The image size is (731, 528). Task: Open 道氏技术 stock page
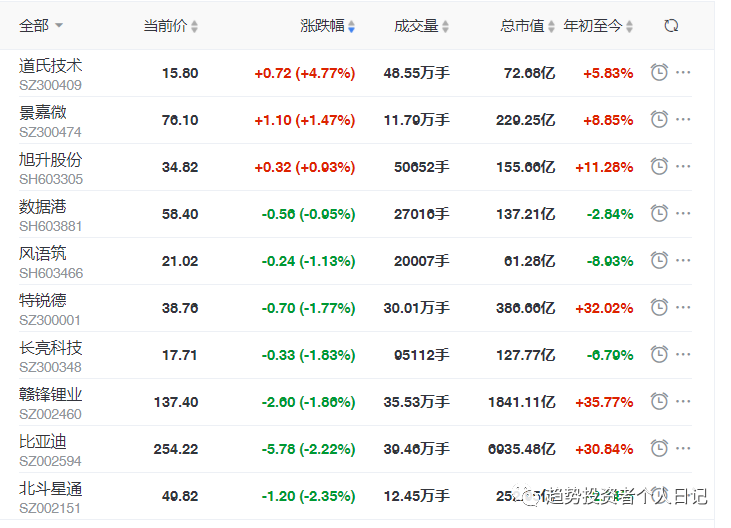tap(50, 65)
